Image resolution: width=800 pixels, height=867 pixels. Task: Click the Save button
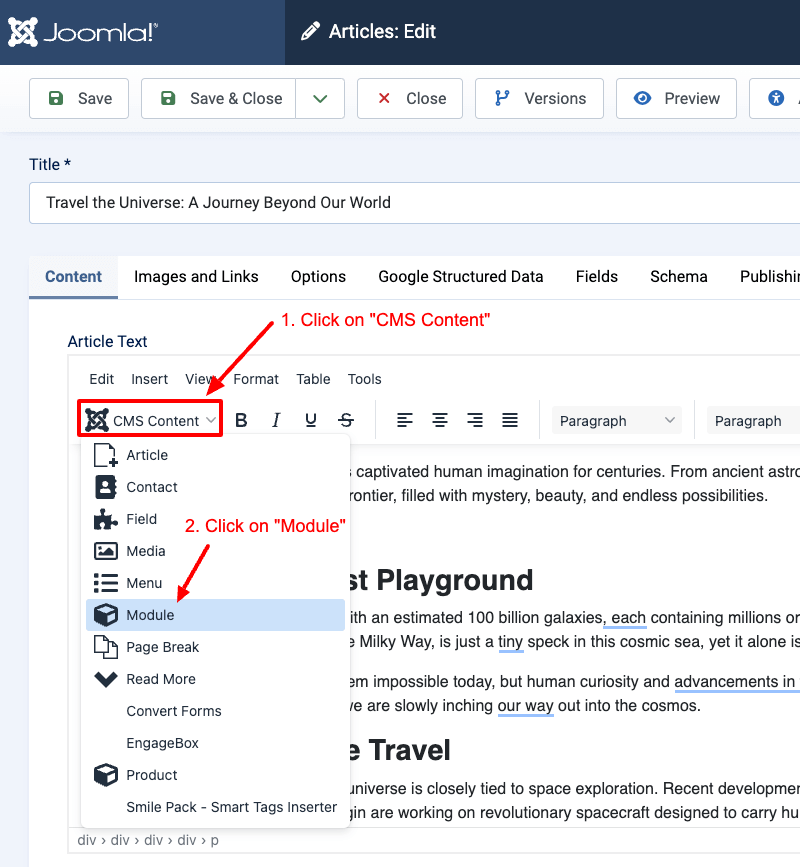pos(79,98)
